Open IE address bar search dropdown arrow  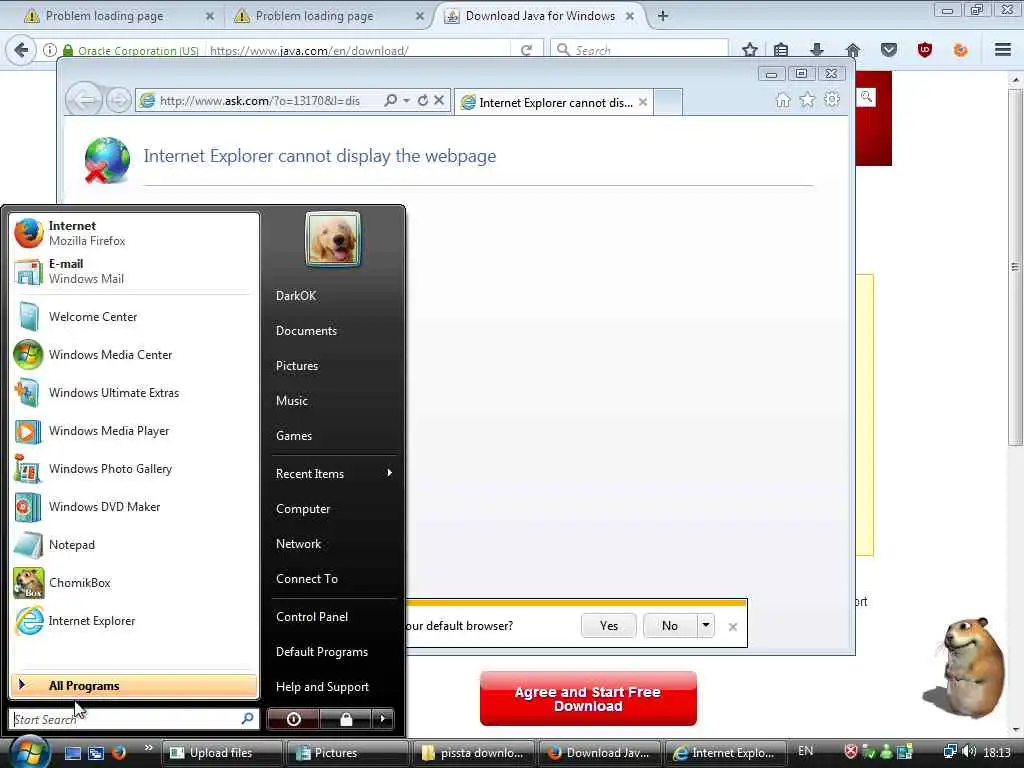(x=407, y=101)
